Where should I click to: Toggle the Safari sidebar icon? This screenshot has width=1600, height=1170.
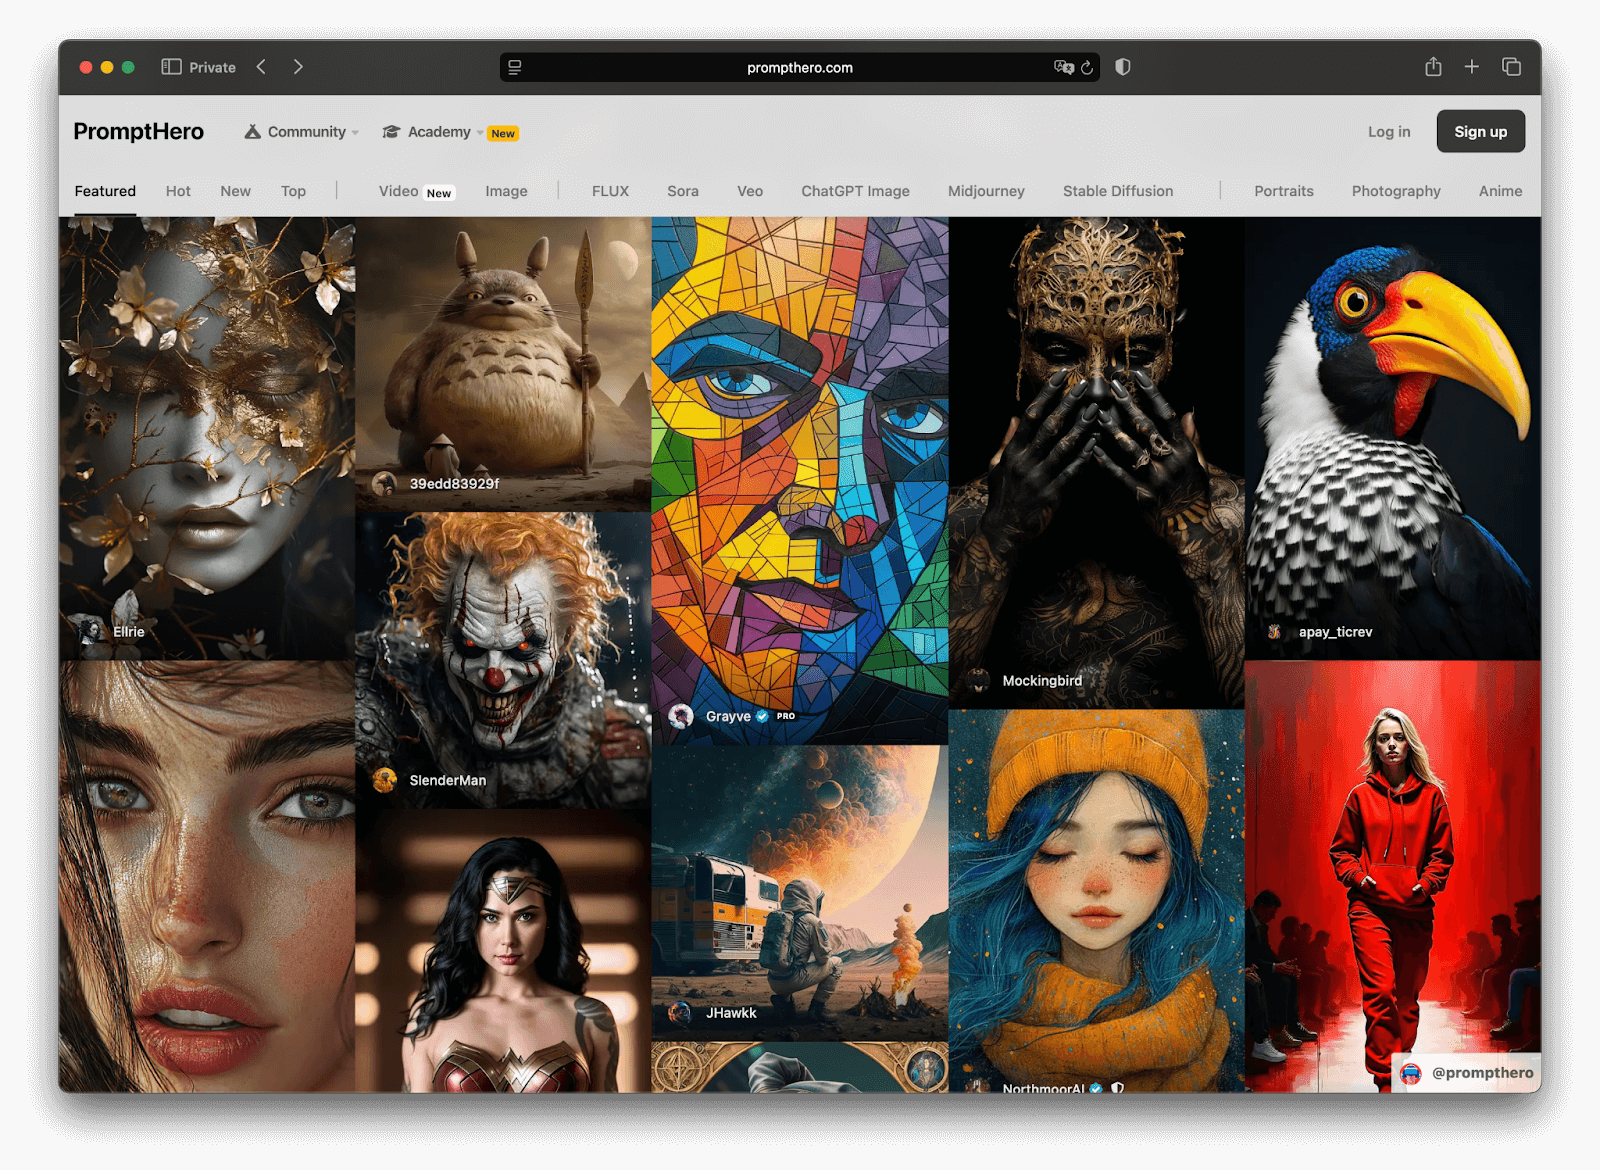[x=171, y=67]
